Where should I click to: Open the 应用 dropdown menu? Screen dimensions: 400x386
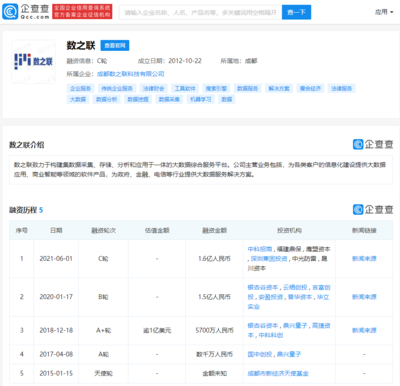(384, 12)
